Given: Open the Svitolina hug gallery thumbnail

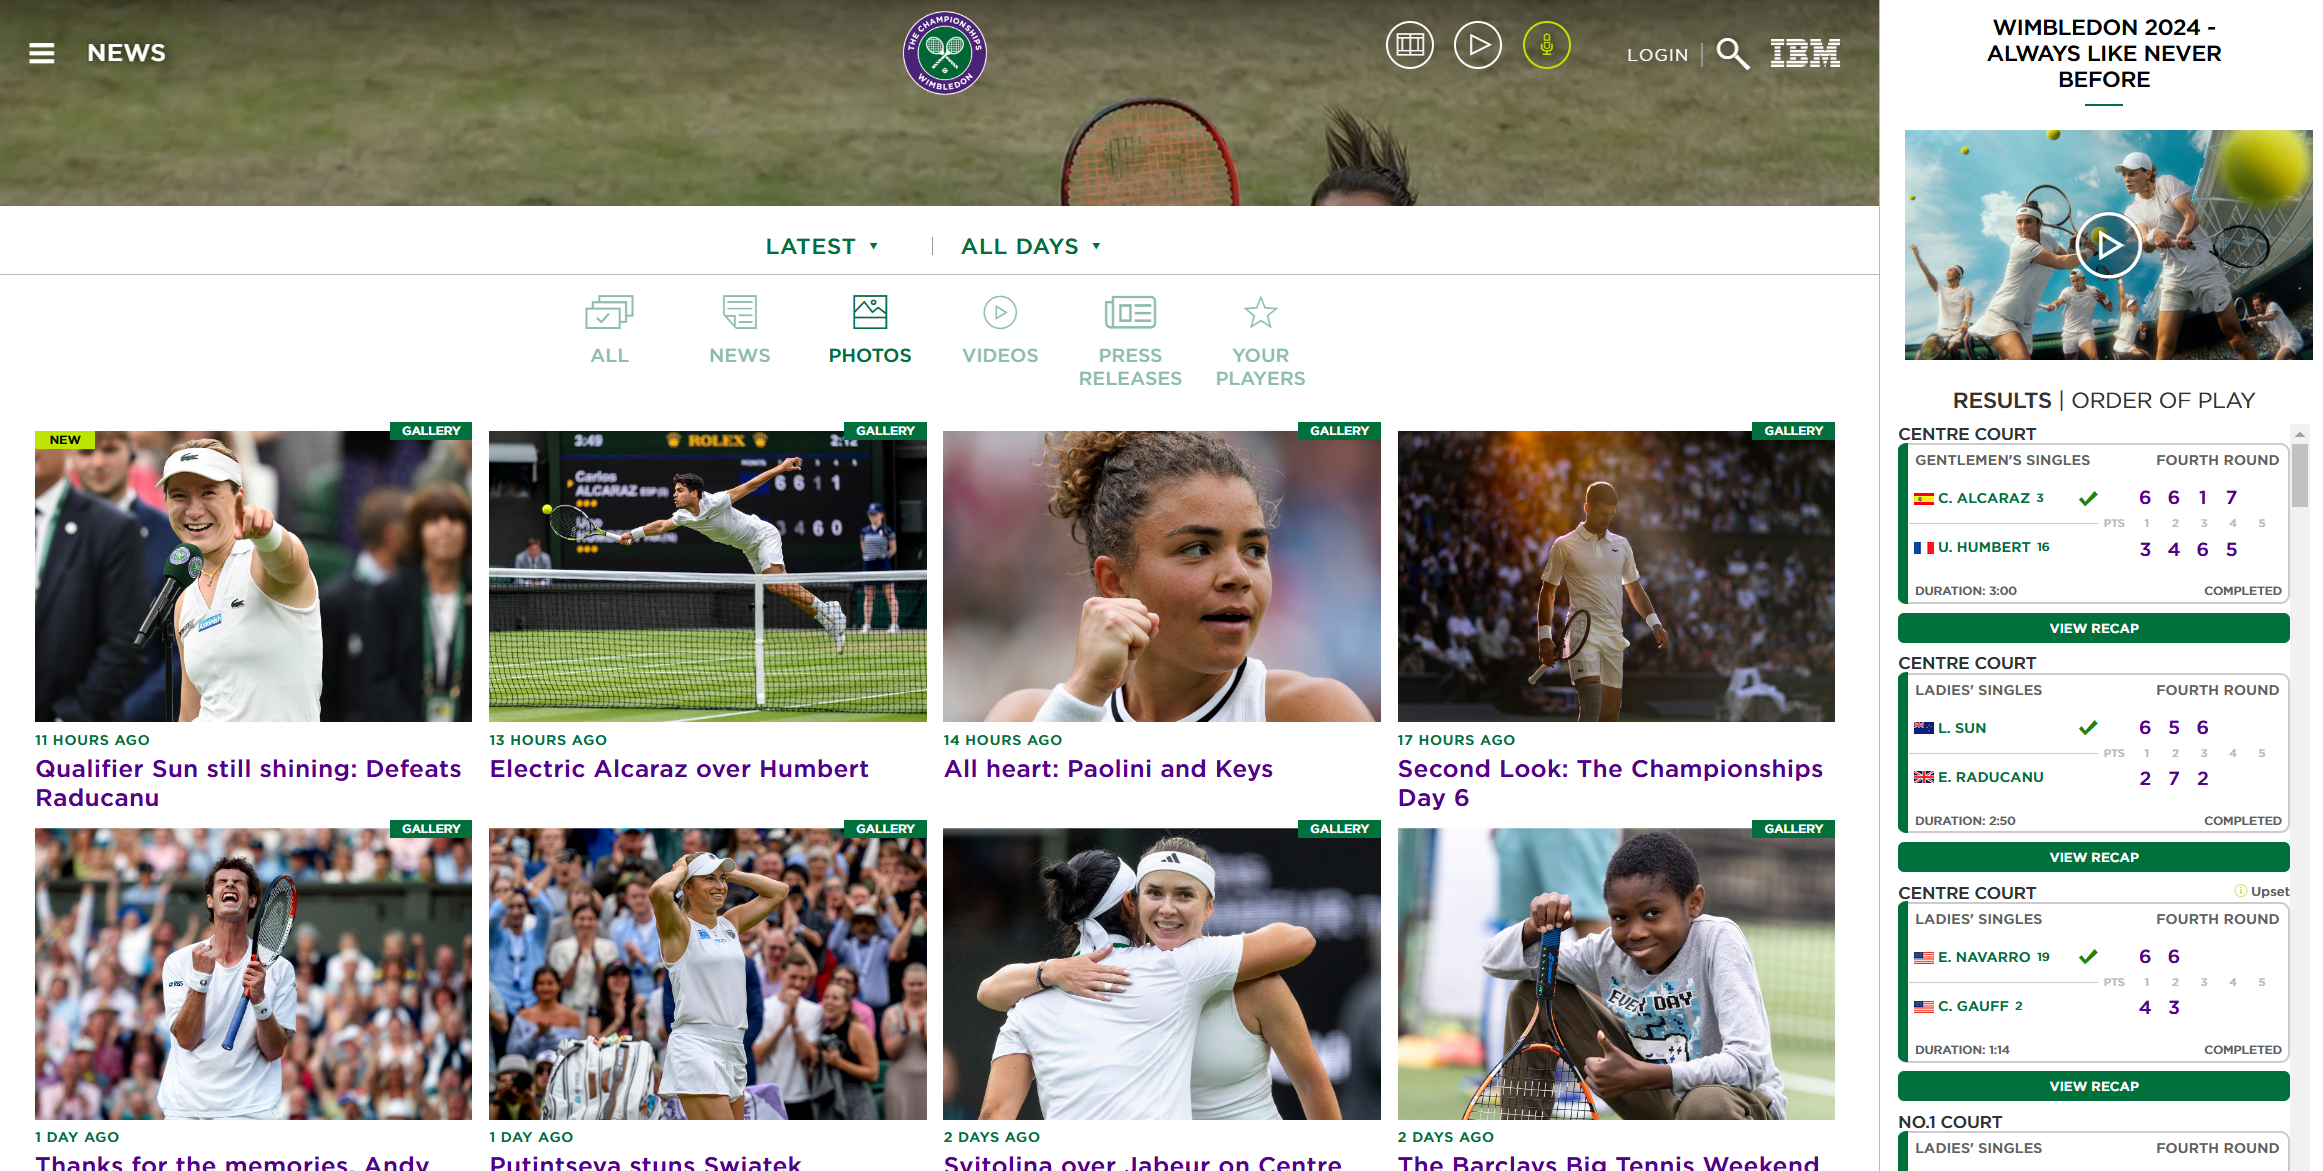Looking at the screenshot, I should tap(1161, 974).
